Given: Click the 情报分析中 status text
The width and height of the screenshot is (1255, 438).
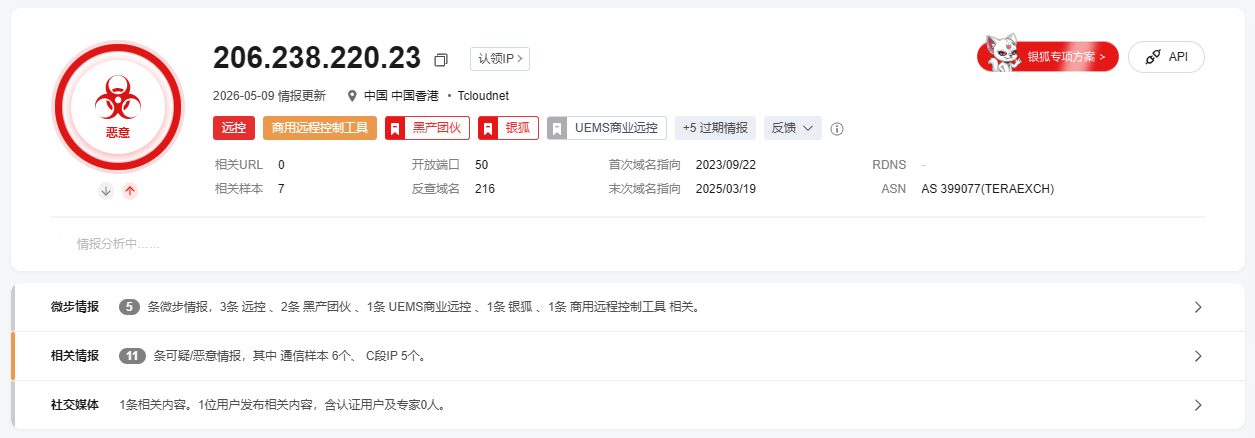Looking at the screenshot, I should point(118,244).
